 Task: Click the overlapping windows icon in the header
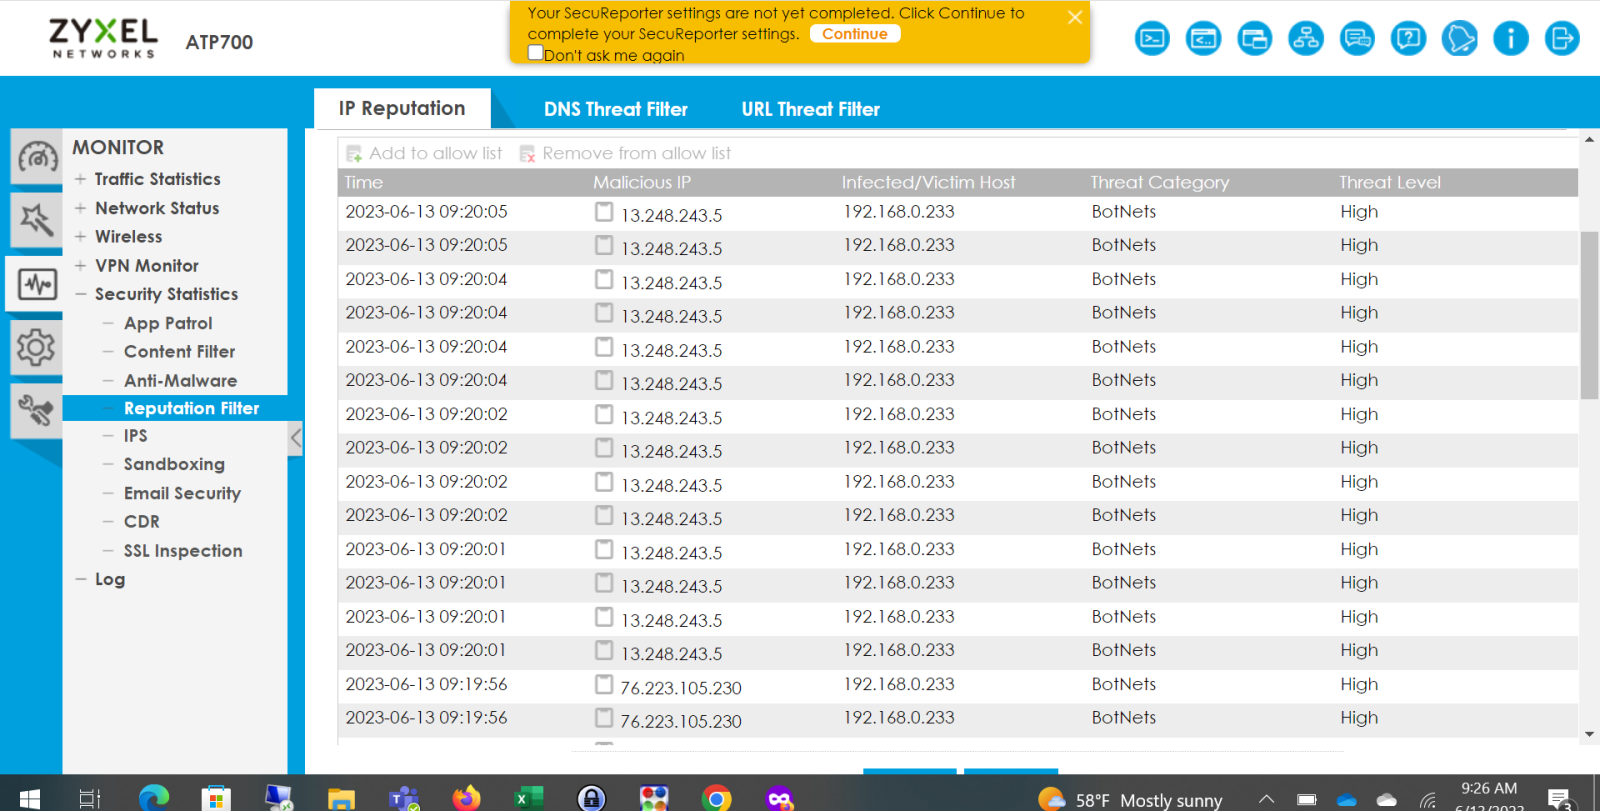click(x=1254, y=39)
